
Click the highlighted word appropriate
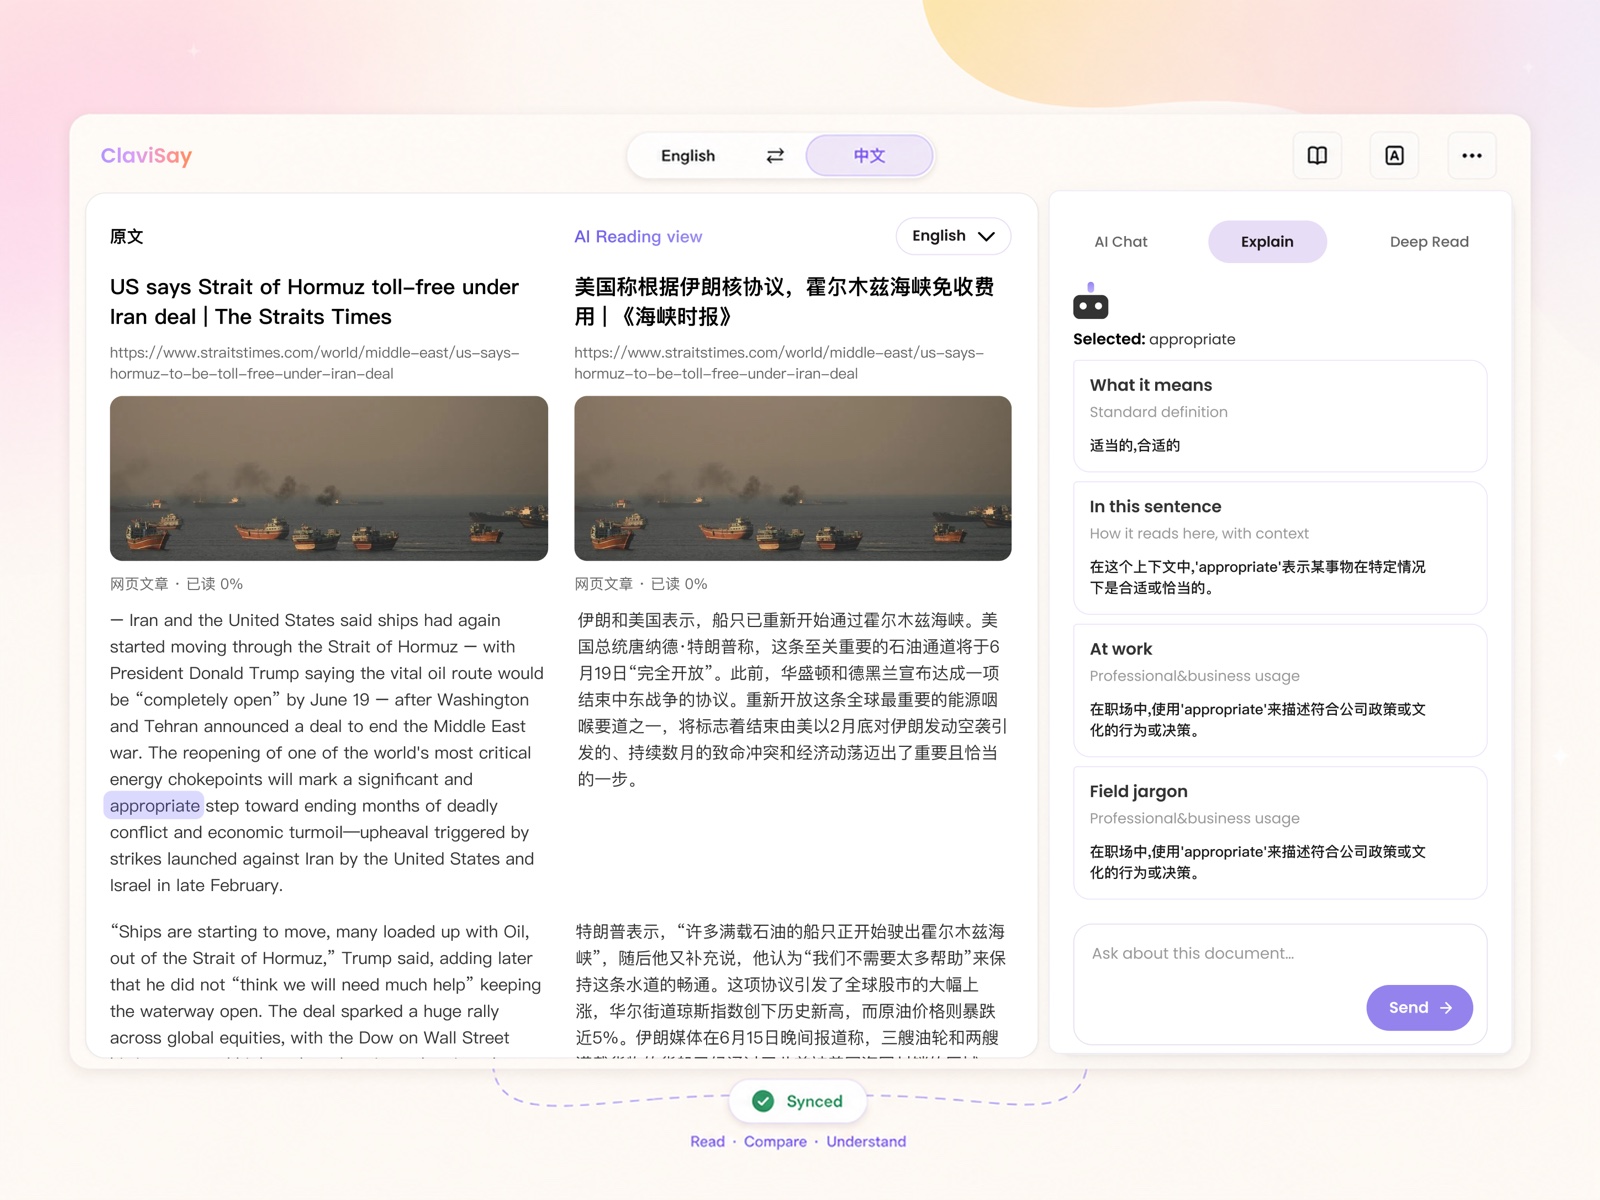coord(154,806)
